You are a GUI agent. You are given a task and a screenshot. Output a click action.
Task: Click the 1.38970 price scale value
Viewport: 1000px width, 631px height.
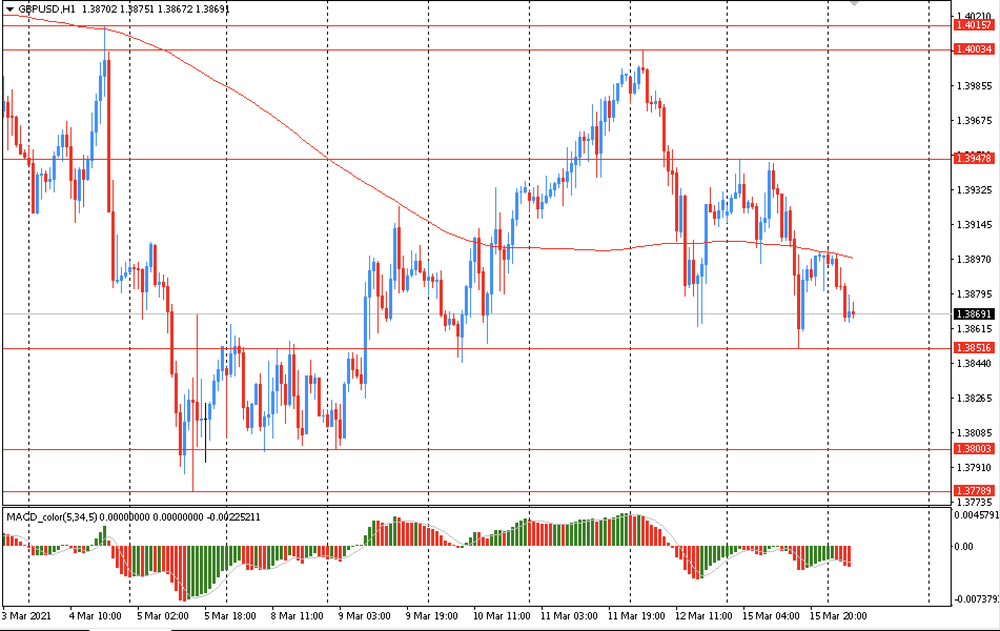(975, 259)
